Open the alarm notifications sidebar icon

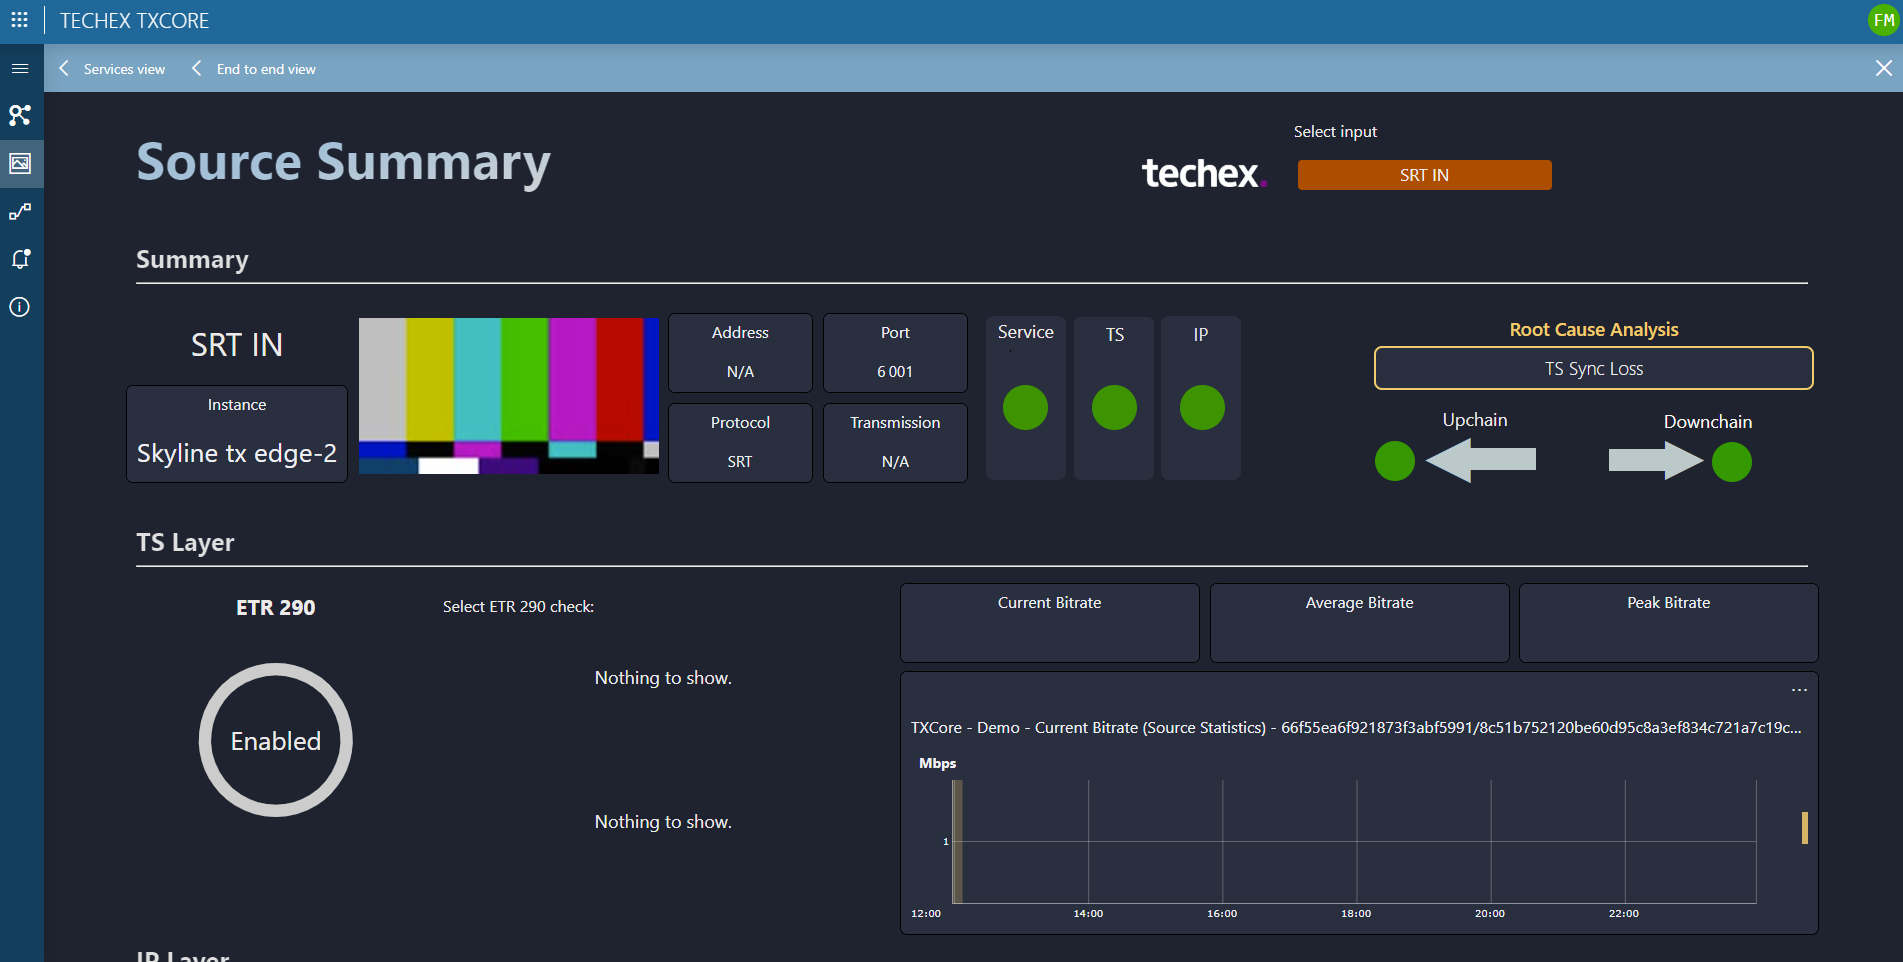click(x=20, y=259)
